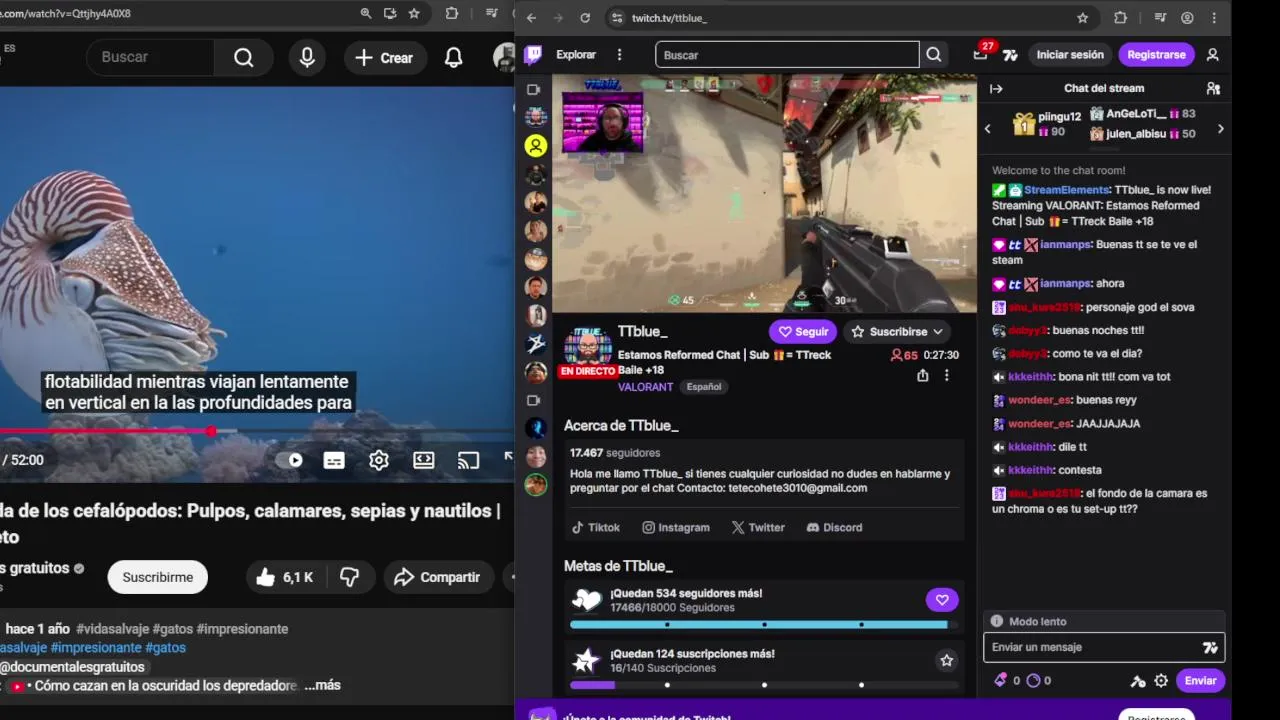The width and height of the screenshot is (1280, 720).
Task: Open chat settings gear icon
Action: [x=1161, y=681]
